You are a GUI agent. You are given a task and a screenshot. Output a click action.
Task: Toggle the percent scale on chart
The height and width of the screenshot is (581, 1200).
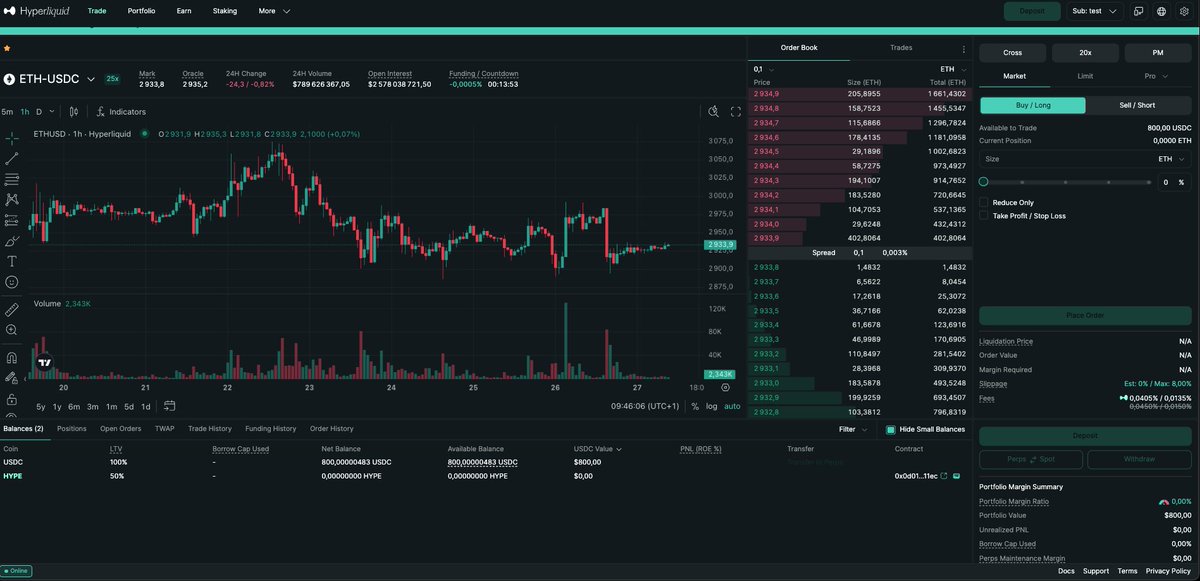tap(695, 406)
